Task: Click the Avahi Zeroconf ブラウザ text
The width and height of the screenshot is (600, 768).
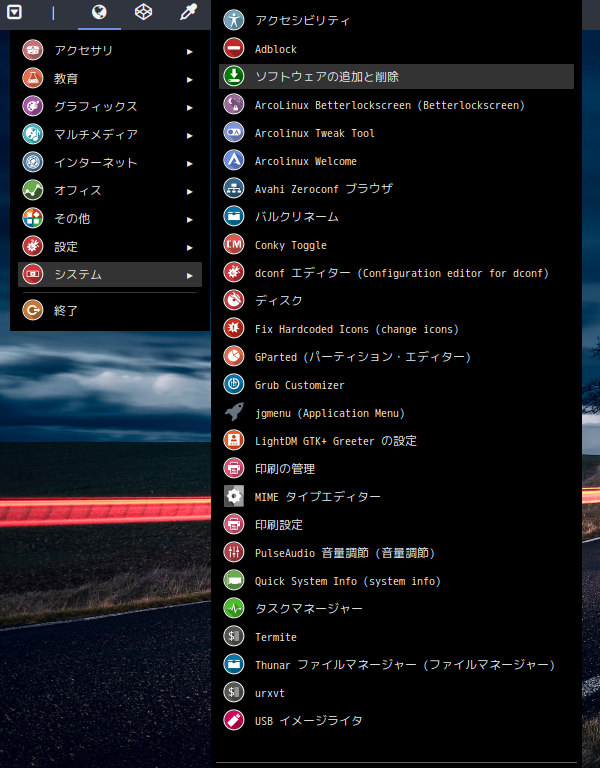Action: [324, 189]
